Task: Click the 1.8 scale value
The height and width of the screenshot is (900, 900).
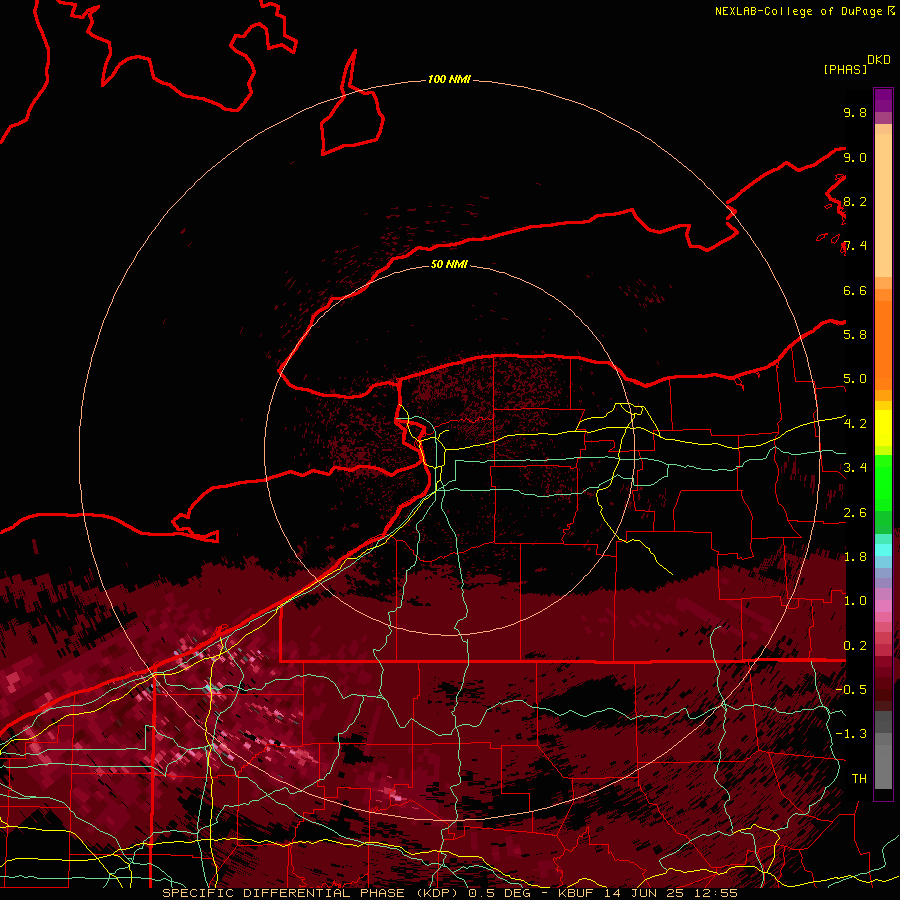Action: [855, 557]
